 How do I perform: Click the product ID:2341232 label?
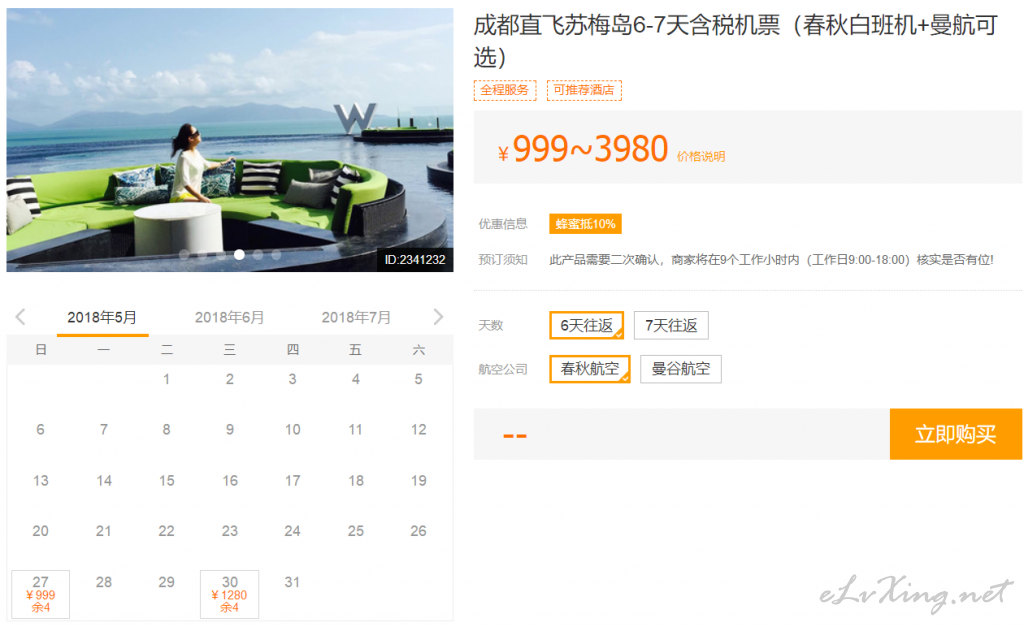415,260
